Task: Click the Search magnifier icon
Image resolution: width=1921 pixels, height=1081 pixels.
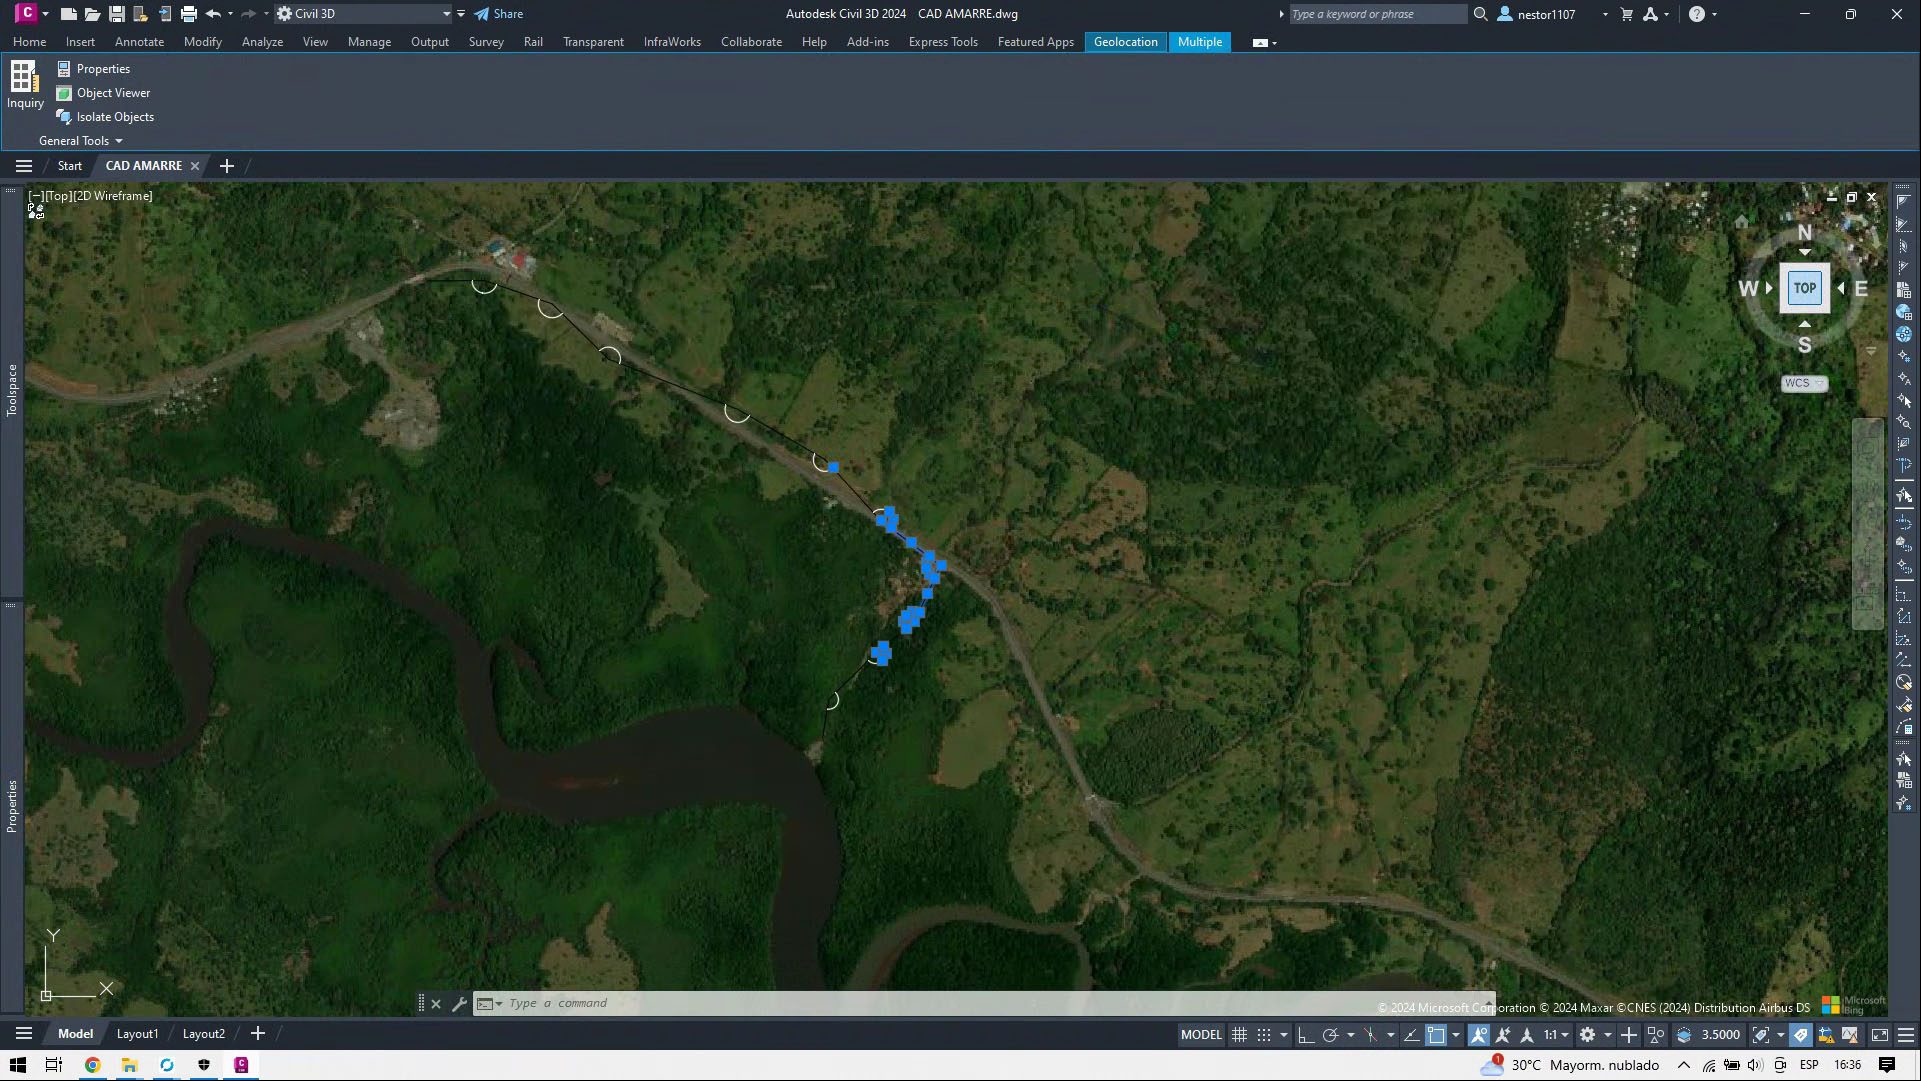Action: pyautogui.click(x=1480, y=14)
